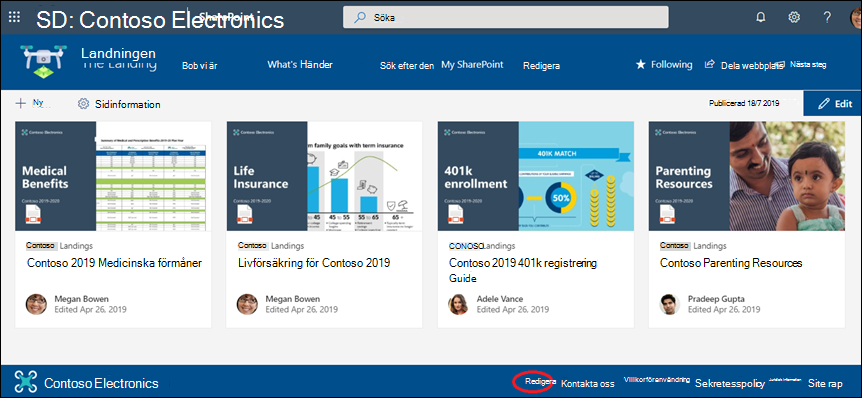Open Contoso 2019 Medicinska förmåner title
This screenshot has height=398, width=862.
pos(114,263)
